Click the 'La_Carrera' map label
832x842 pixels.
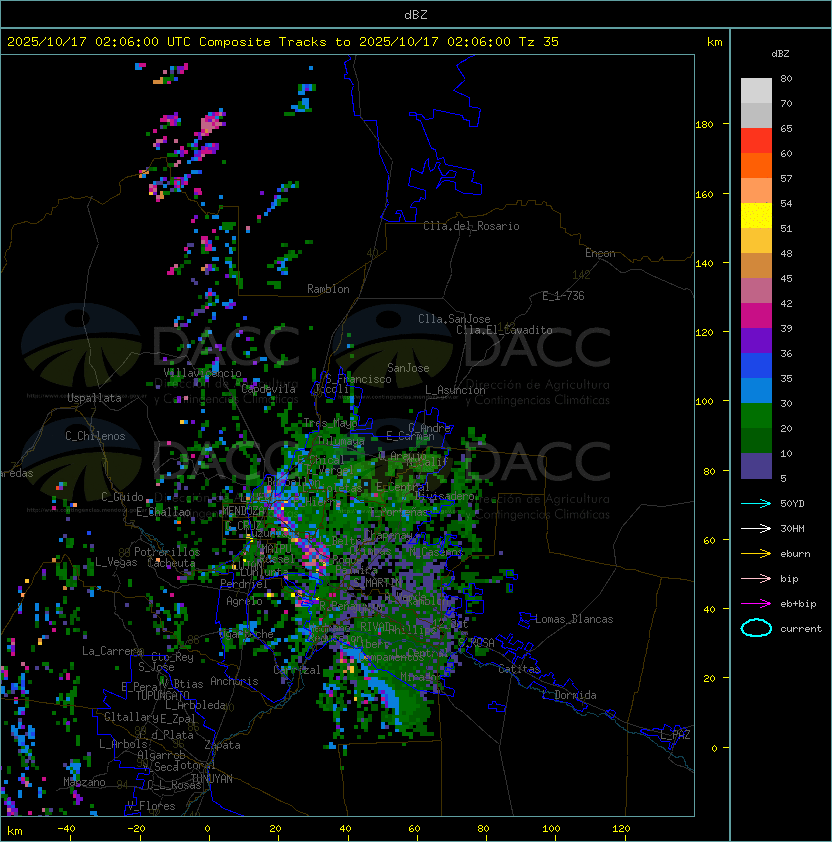pyautogui.click(x=112, y=651)
